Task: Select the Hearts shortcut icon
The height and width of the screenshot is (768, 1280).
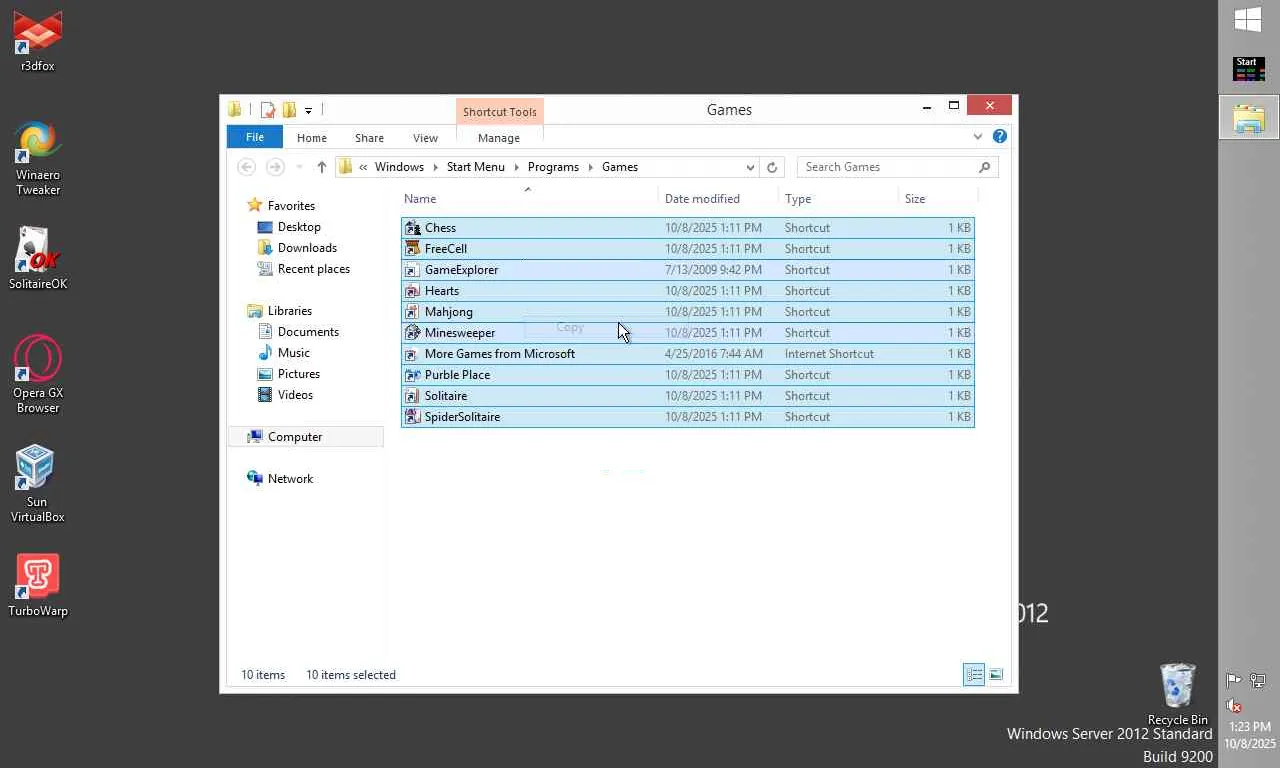Action: [412, 291]
